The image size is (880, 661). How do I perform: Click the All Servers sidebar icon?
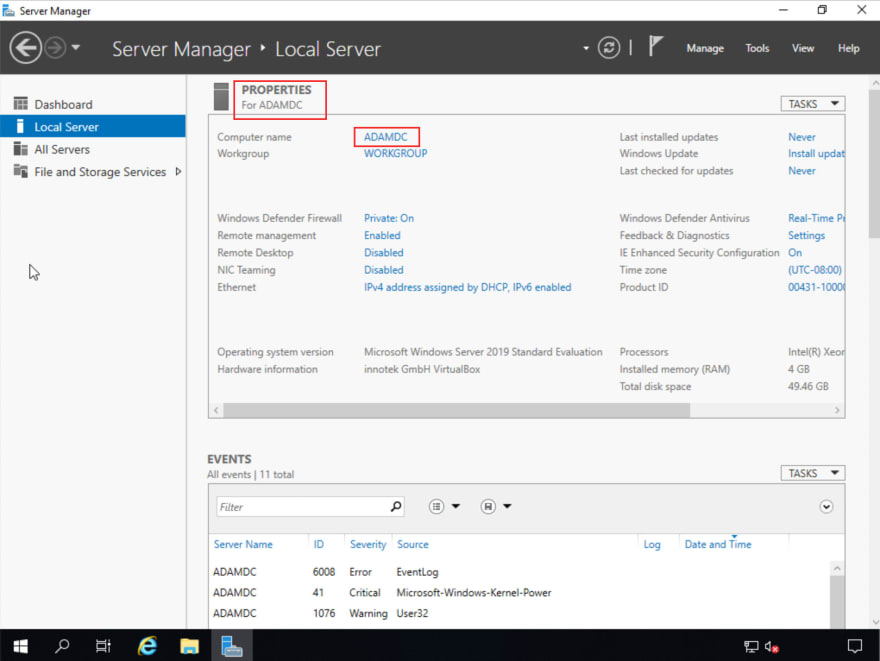coord(21,149)
